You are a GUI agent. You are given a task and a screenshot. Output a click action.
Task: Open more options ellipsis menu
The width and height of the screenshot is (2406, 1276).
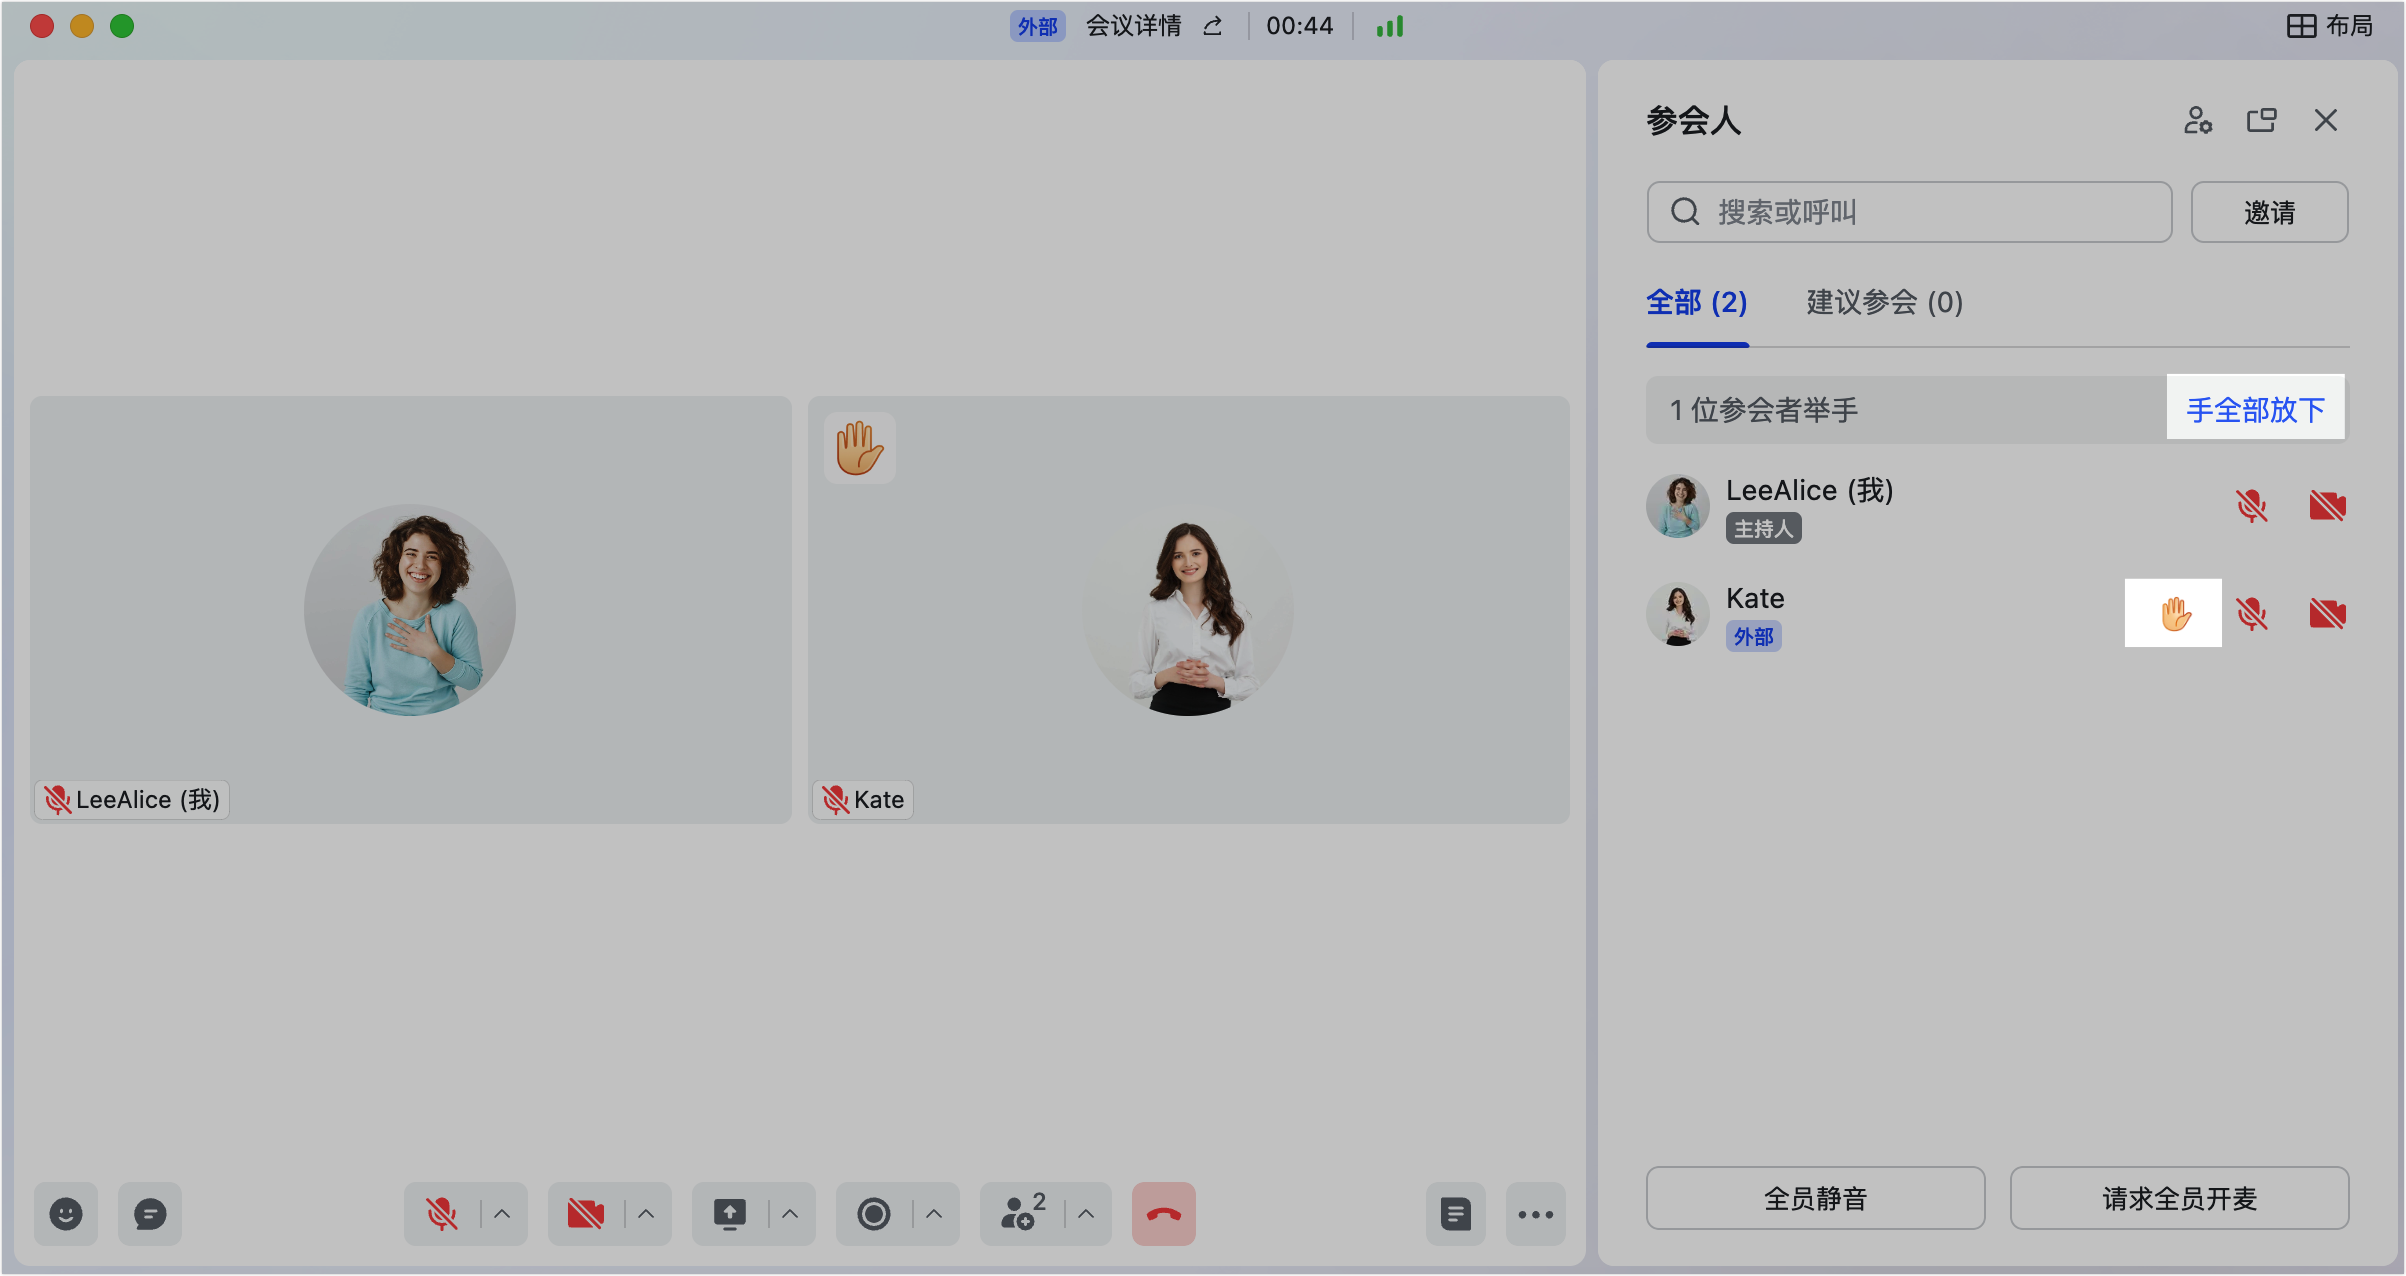tap(1536, 1214)
